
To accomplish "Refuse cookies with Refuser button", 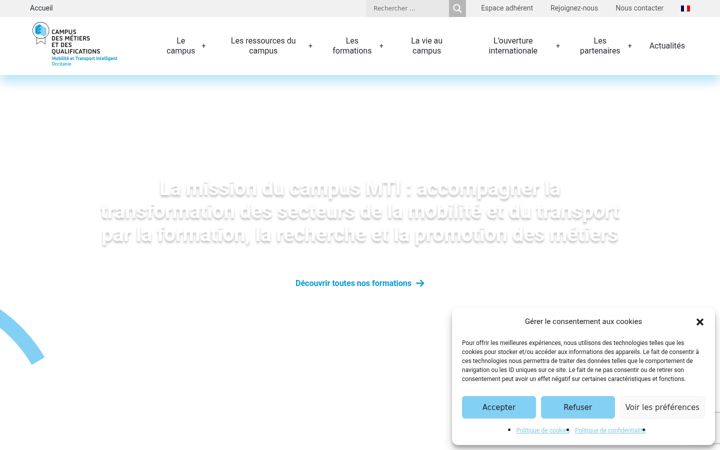I will (578, 407).
